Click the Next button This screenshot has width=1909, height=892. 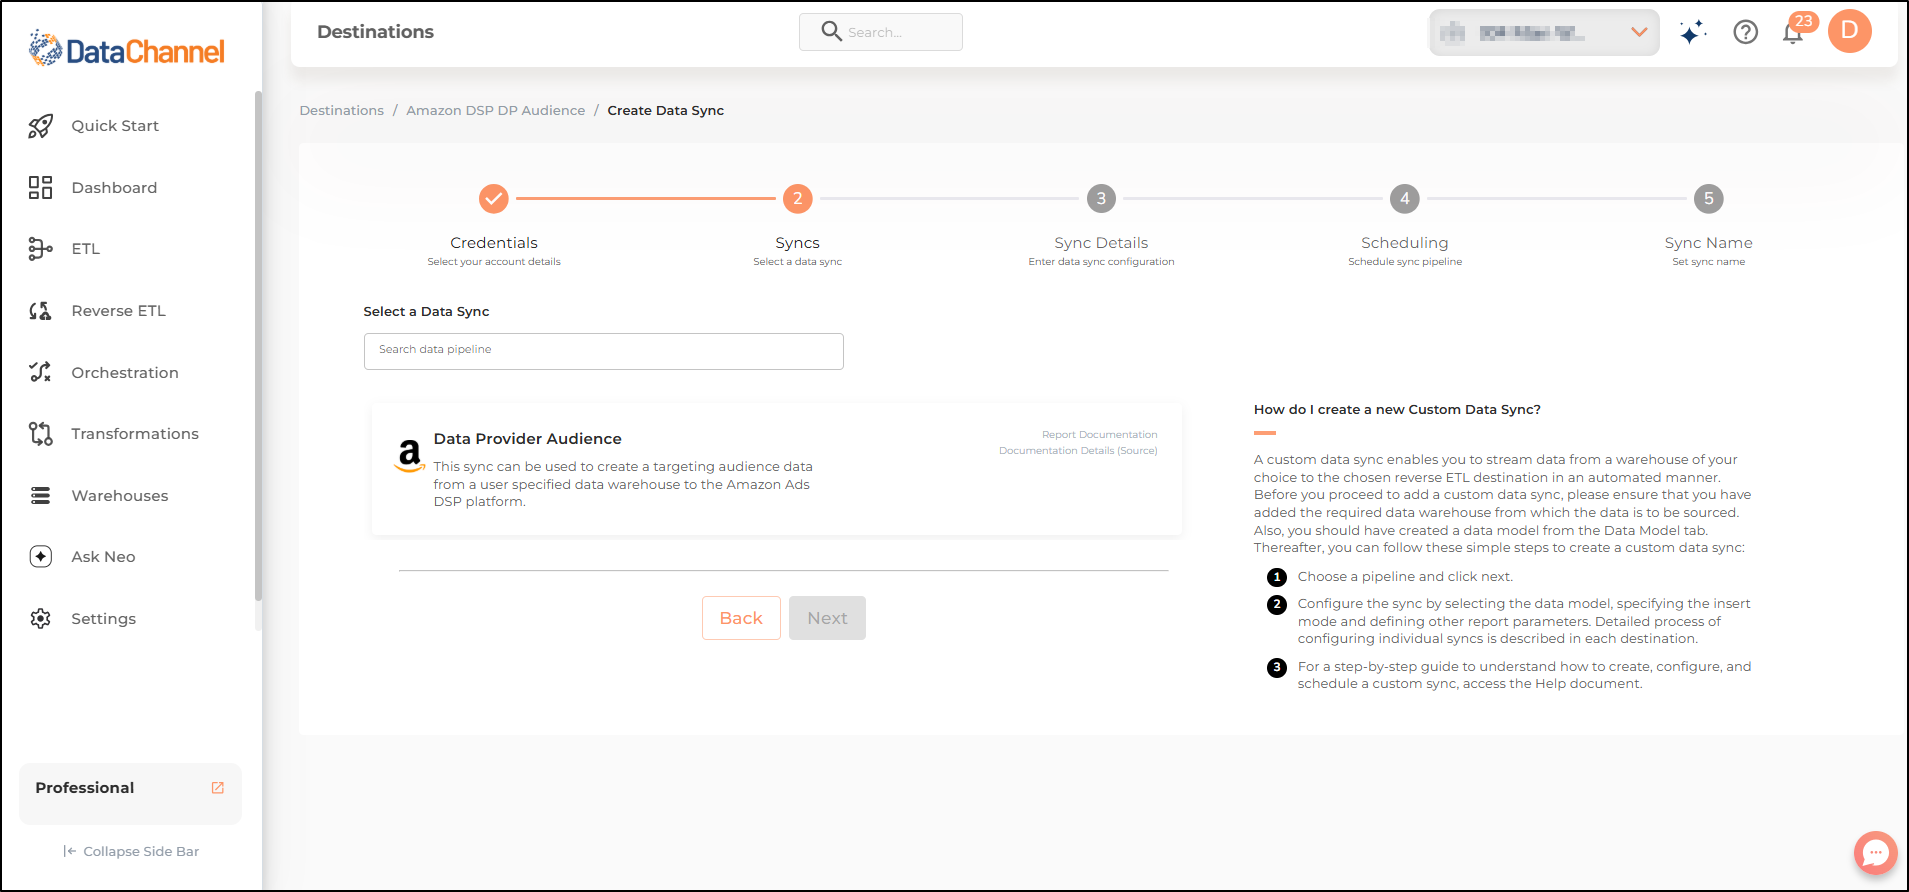827,618
